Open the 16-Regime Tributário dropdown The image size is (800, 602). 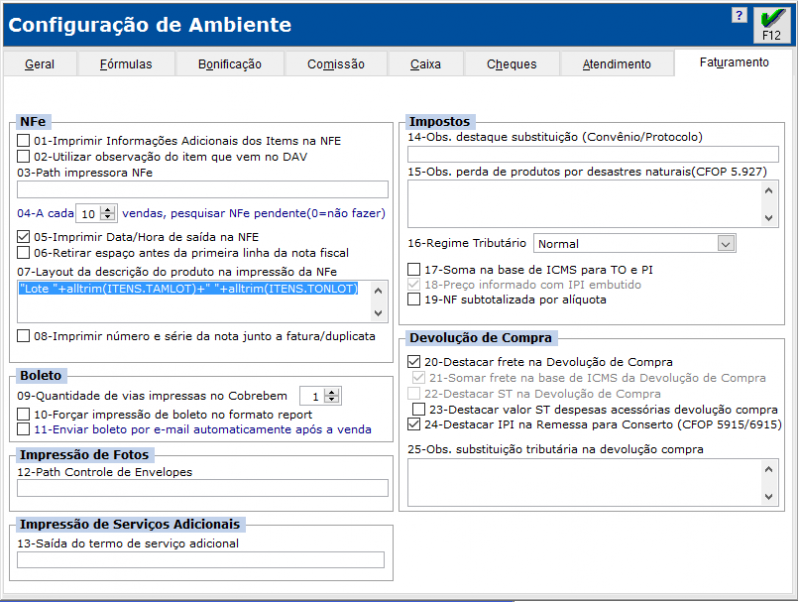pyautogui.click(x=725, y=243)
